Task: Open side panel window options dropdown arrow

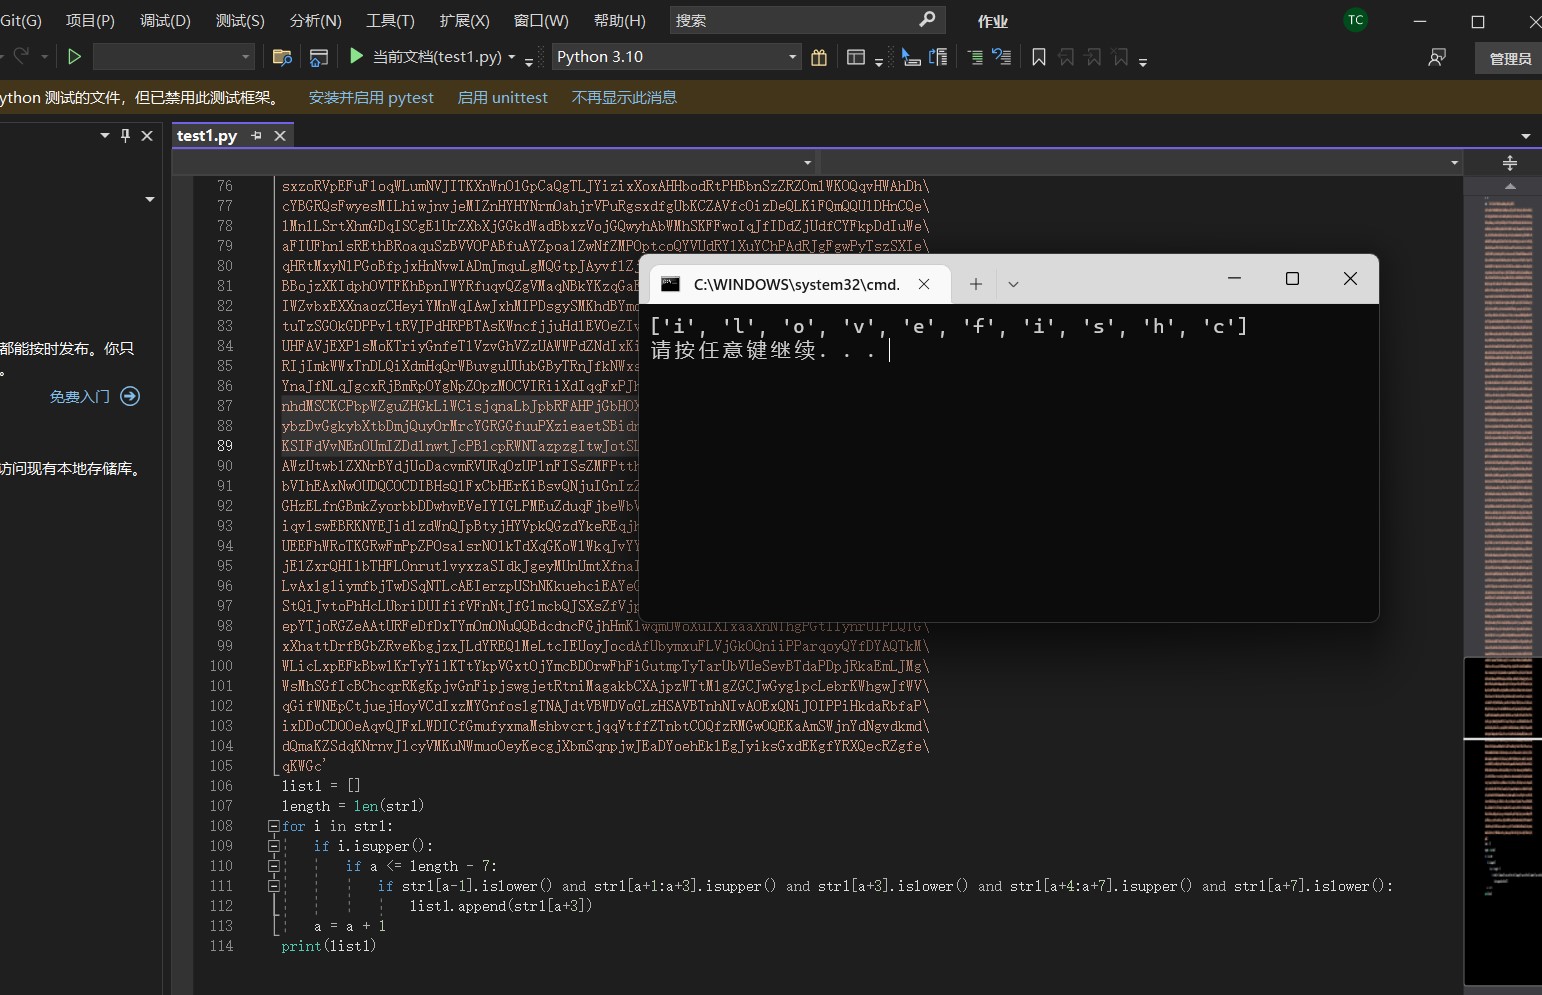Action: pos(105,135)
